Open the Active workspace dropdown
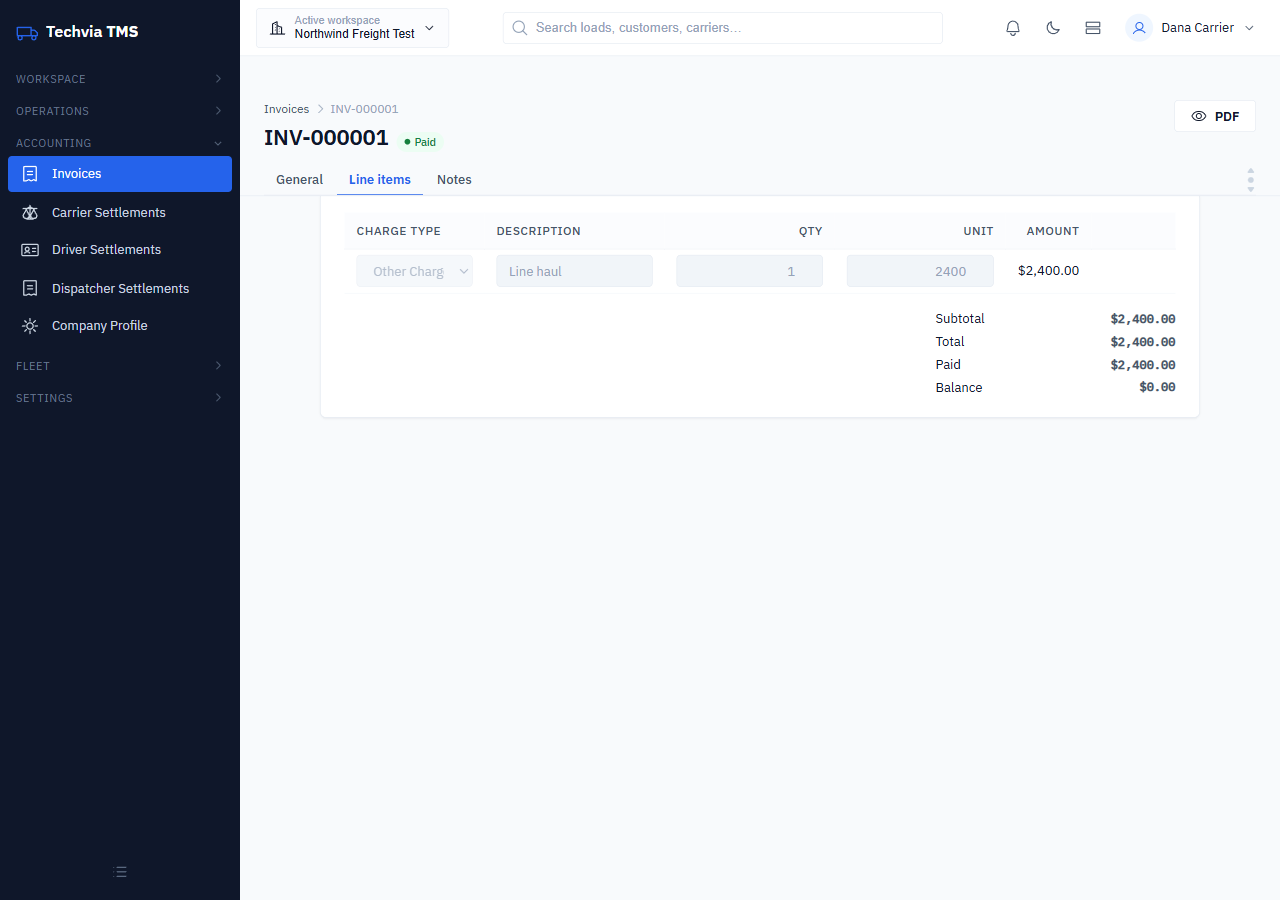1280x900 pixels. coord(352,28)
